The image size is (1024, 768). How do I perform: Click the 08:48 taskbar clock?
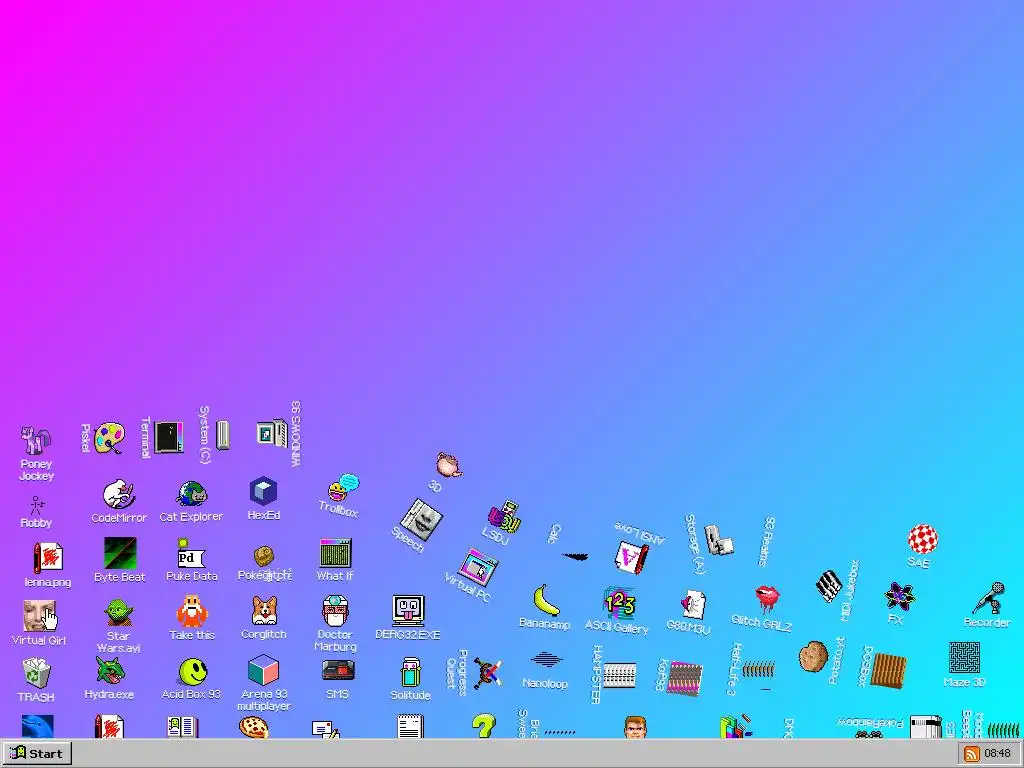(x=997, y=754)
